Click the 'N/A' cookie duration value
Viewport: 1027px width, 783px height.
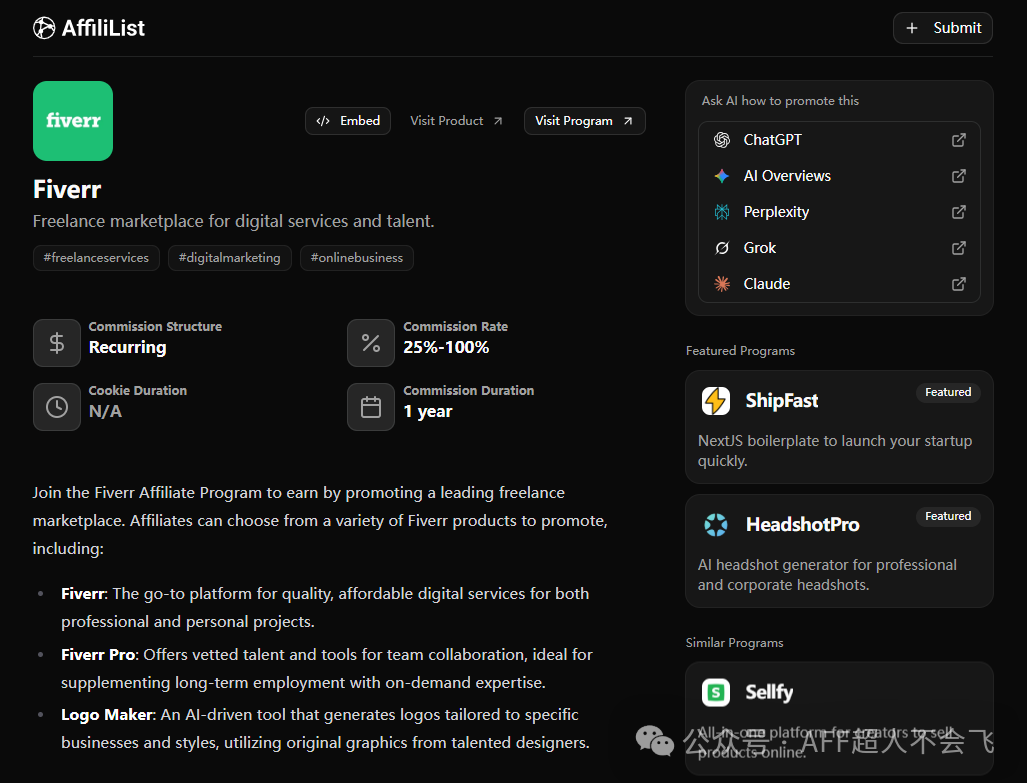tap(105, 411)
